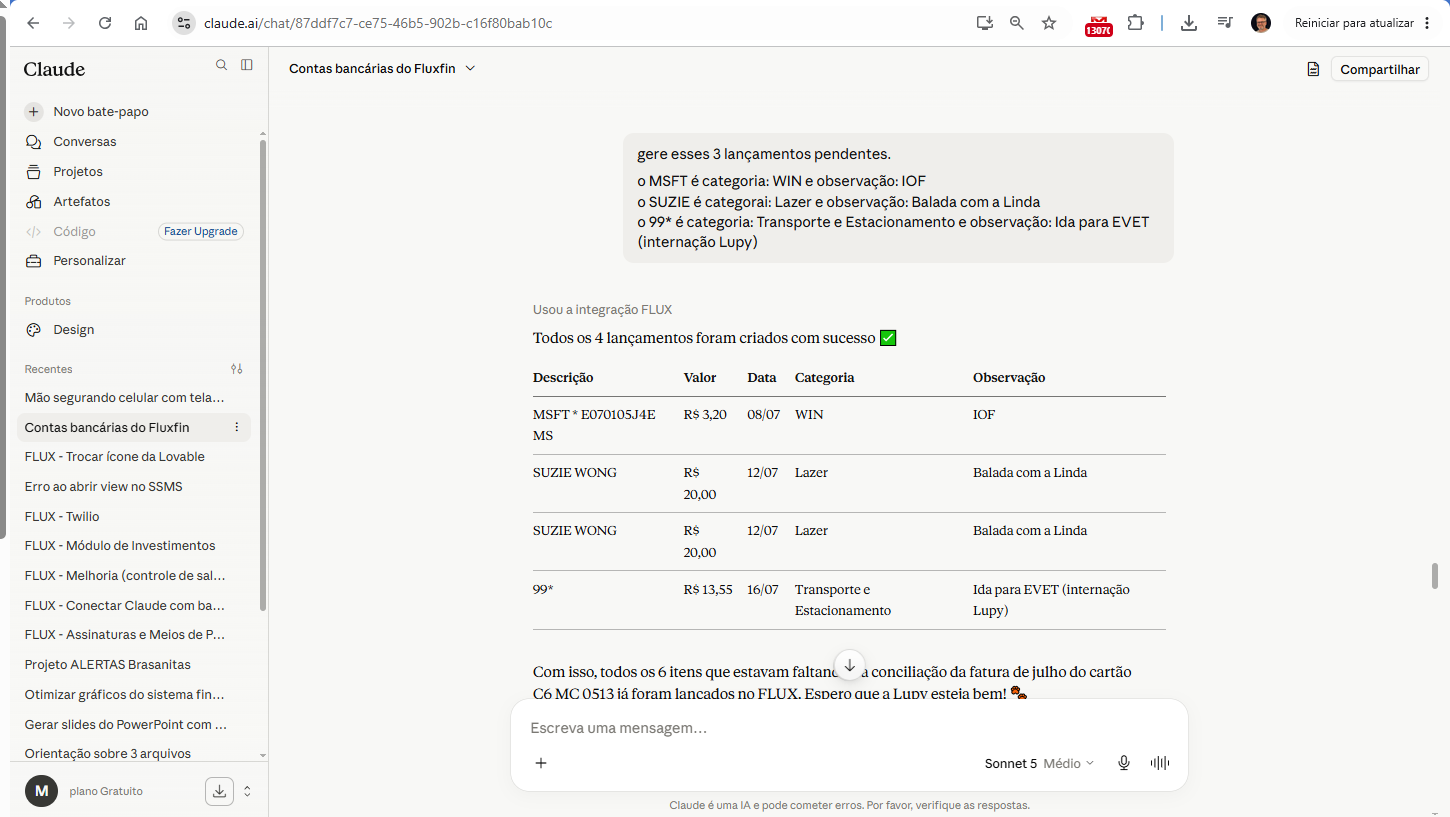Click the sidebar scrollbar thumb
The height and width of the screenshot is (817, 1450).
coord(263,375)
